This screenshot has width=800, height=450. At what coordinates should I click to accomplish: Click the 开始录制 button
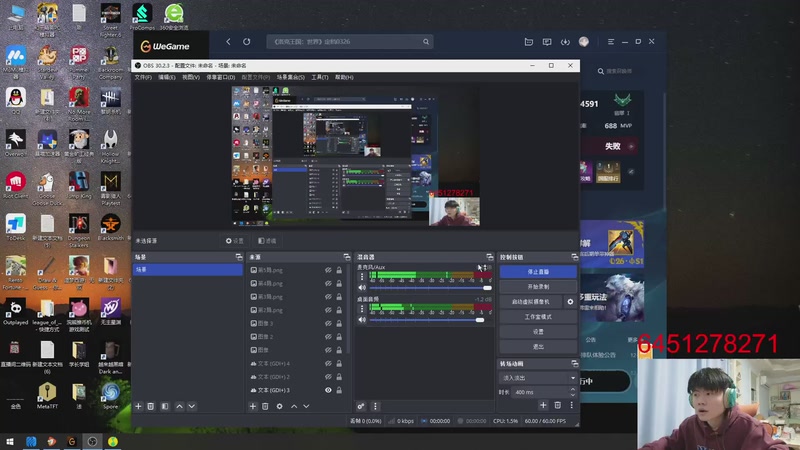point(538,287)
